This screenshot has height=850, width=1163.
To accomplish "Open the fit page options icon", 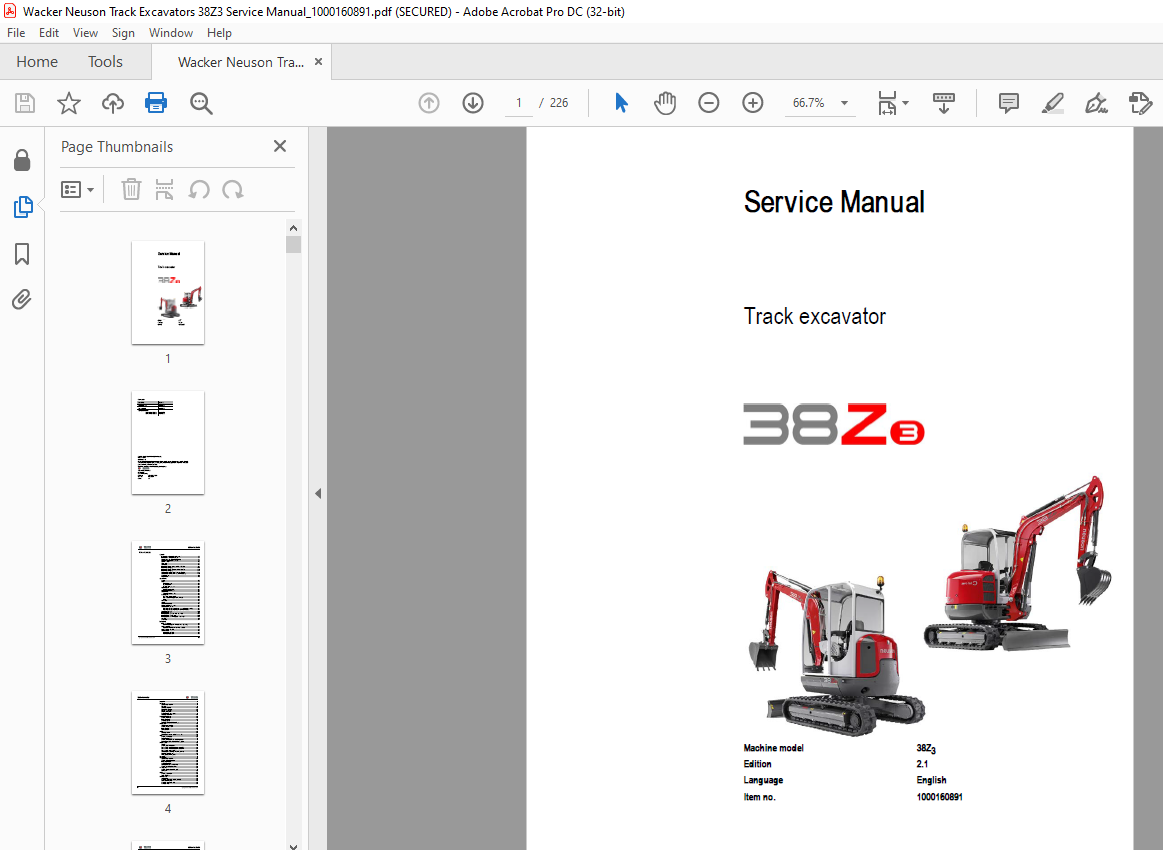I will [x=887, y=103].
